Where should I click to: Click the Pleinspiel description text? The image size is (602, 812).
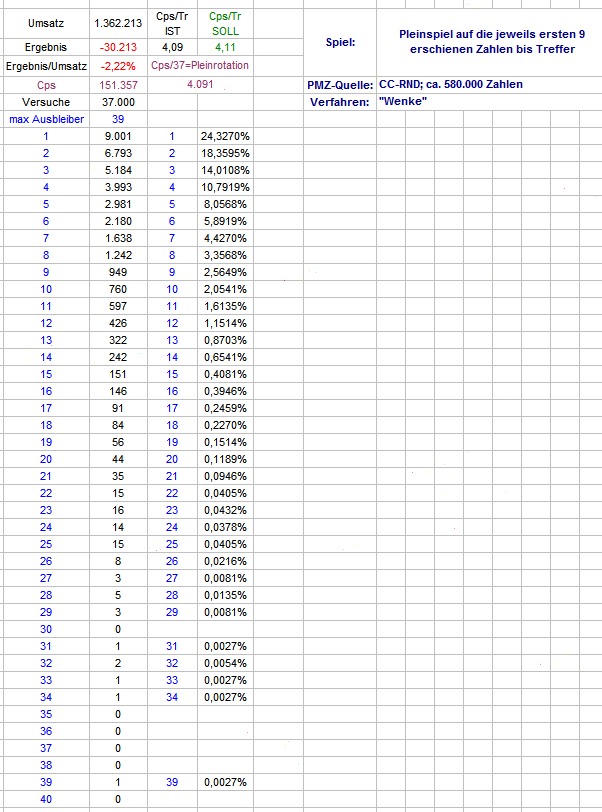[492, 41]
